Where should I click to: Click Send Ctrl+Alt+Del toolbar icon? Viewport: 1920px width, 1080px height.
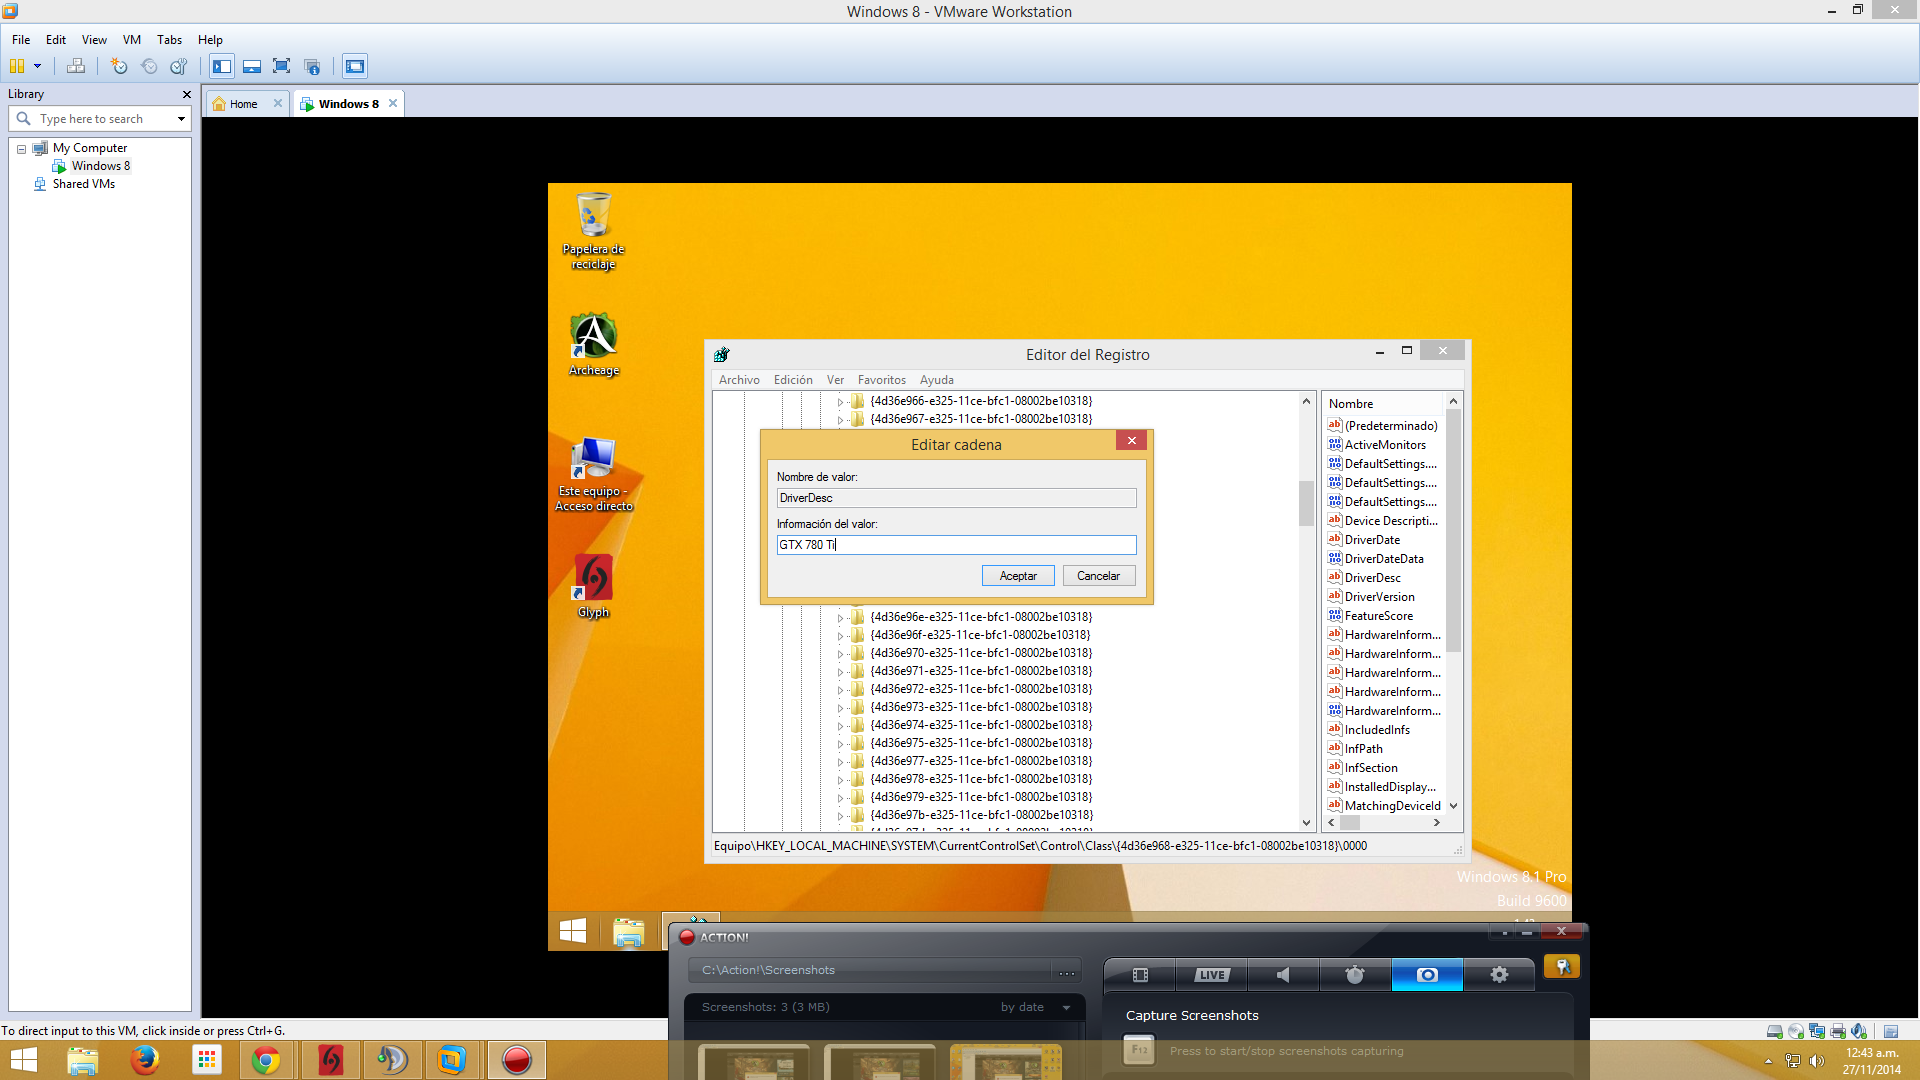(x=76, y=66)
